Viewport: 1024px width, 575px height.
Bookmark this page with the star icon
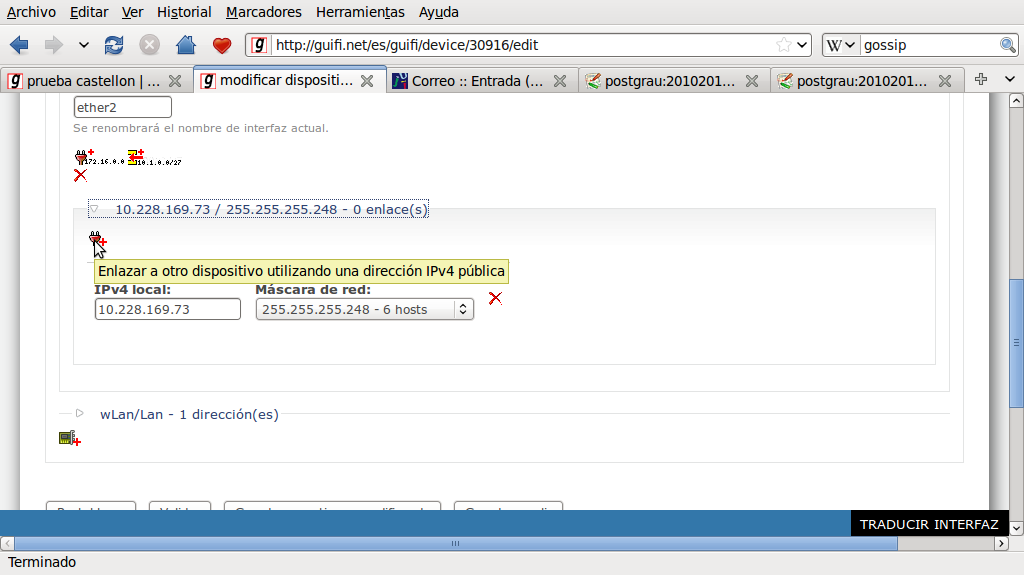[784, 45]
